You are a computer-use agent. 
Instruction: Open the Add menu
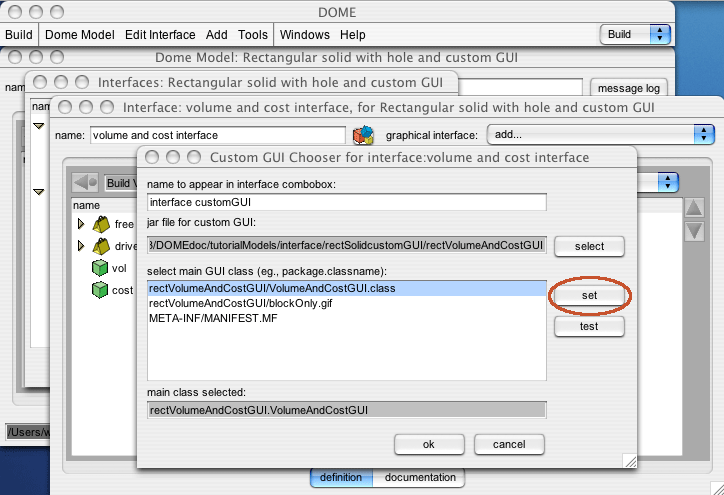217,35
